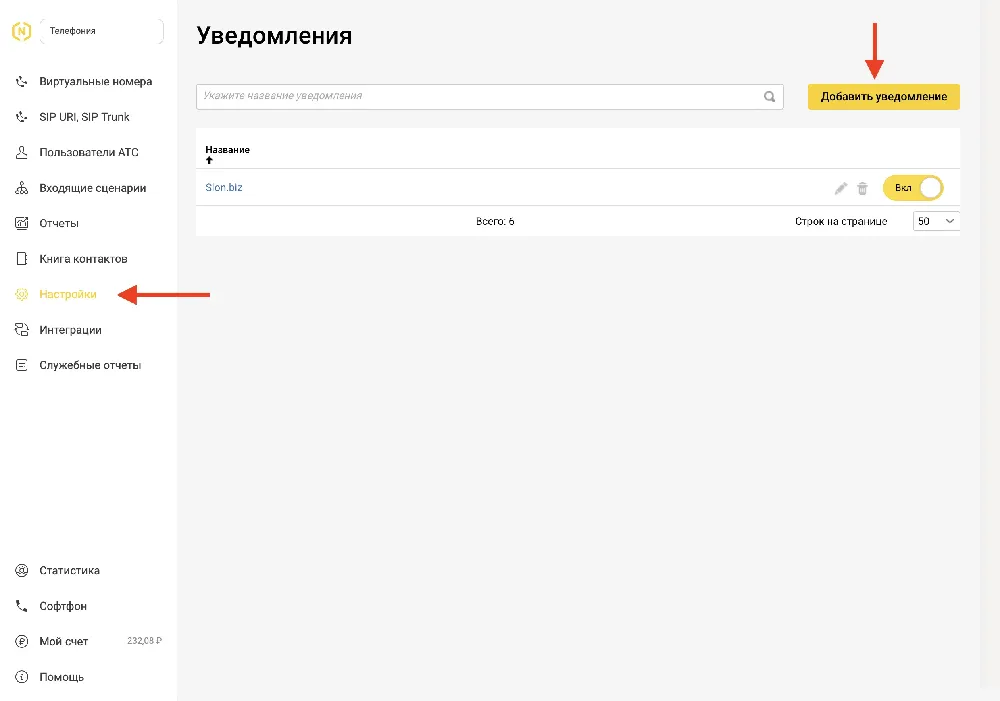Sort by the Название column header
This screenshot has width=1000, height=701.
point(227,150)
